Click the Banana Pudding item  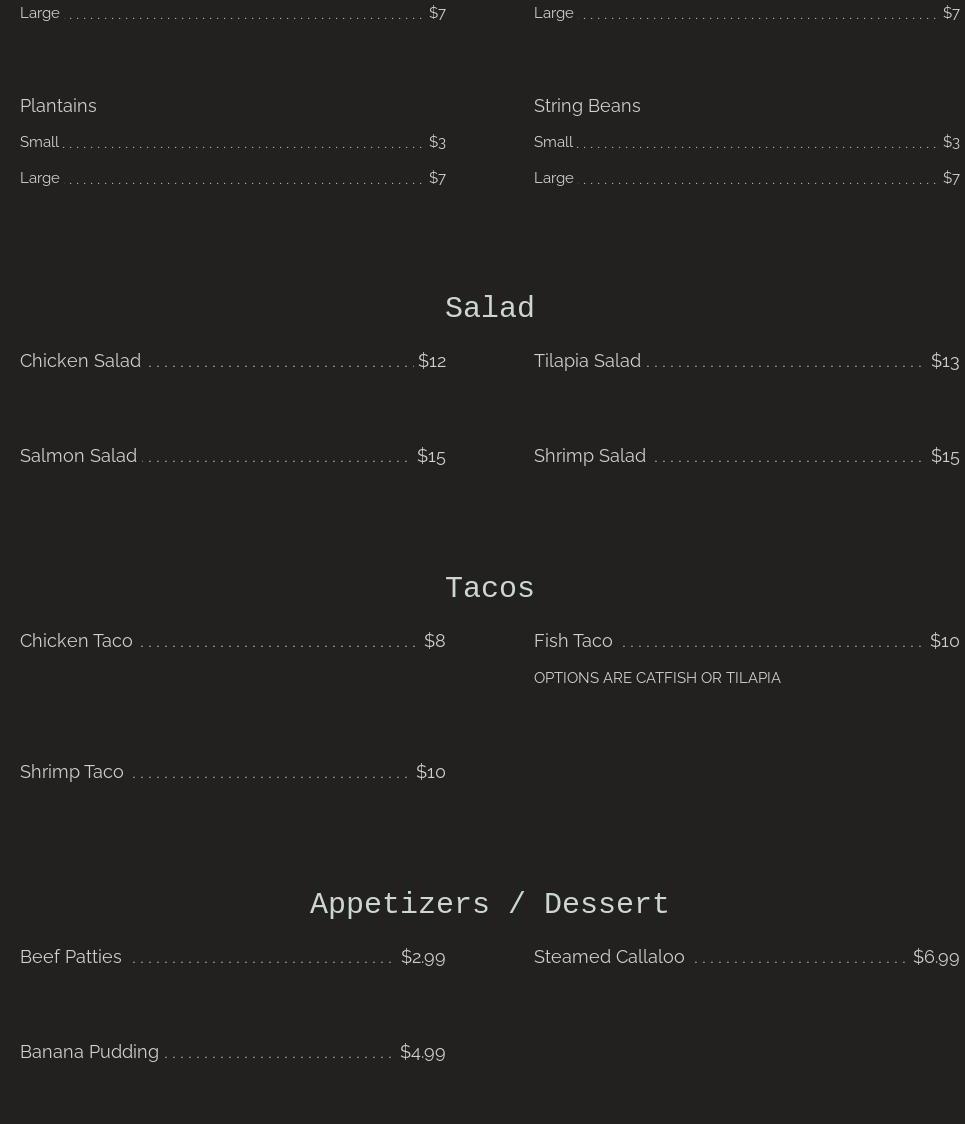tap(90, 1052)
